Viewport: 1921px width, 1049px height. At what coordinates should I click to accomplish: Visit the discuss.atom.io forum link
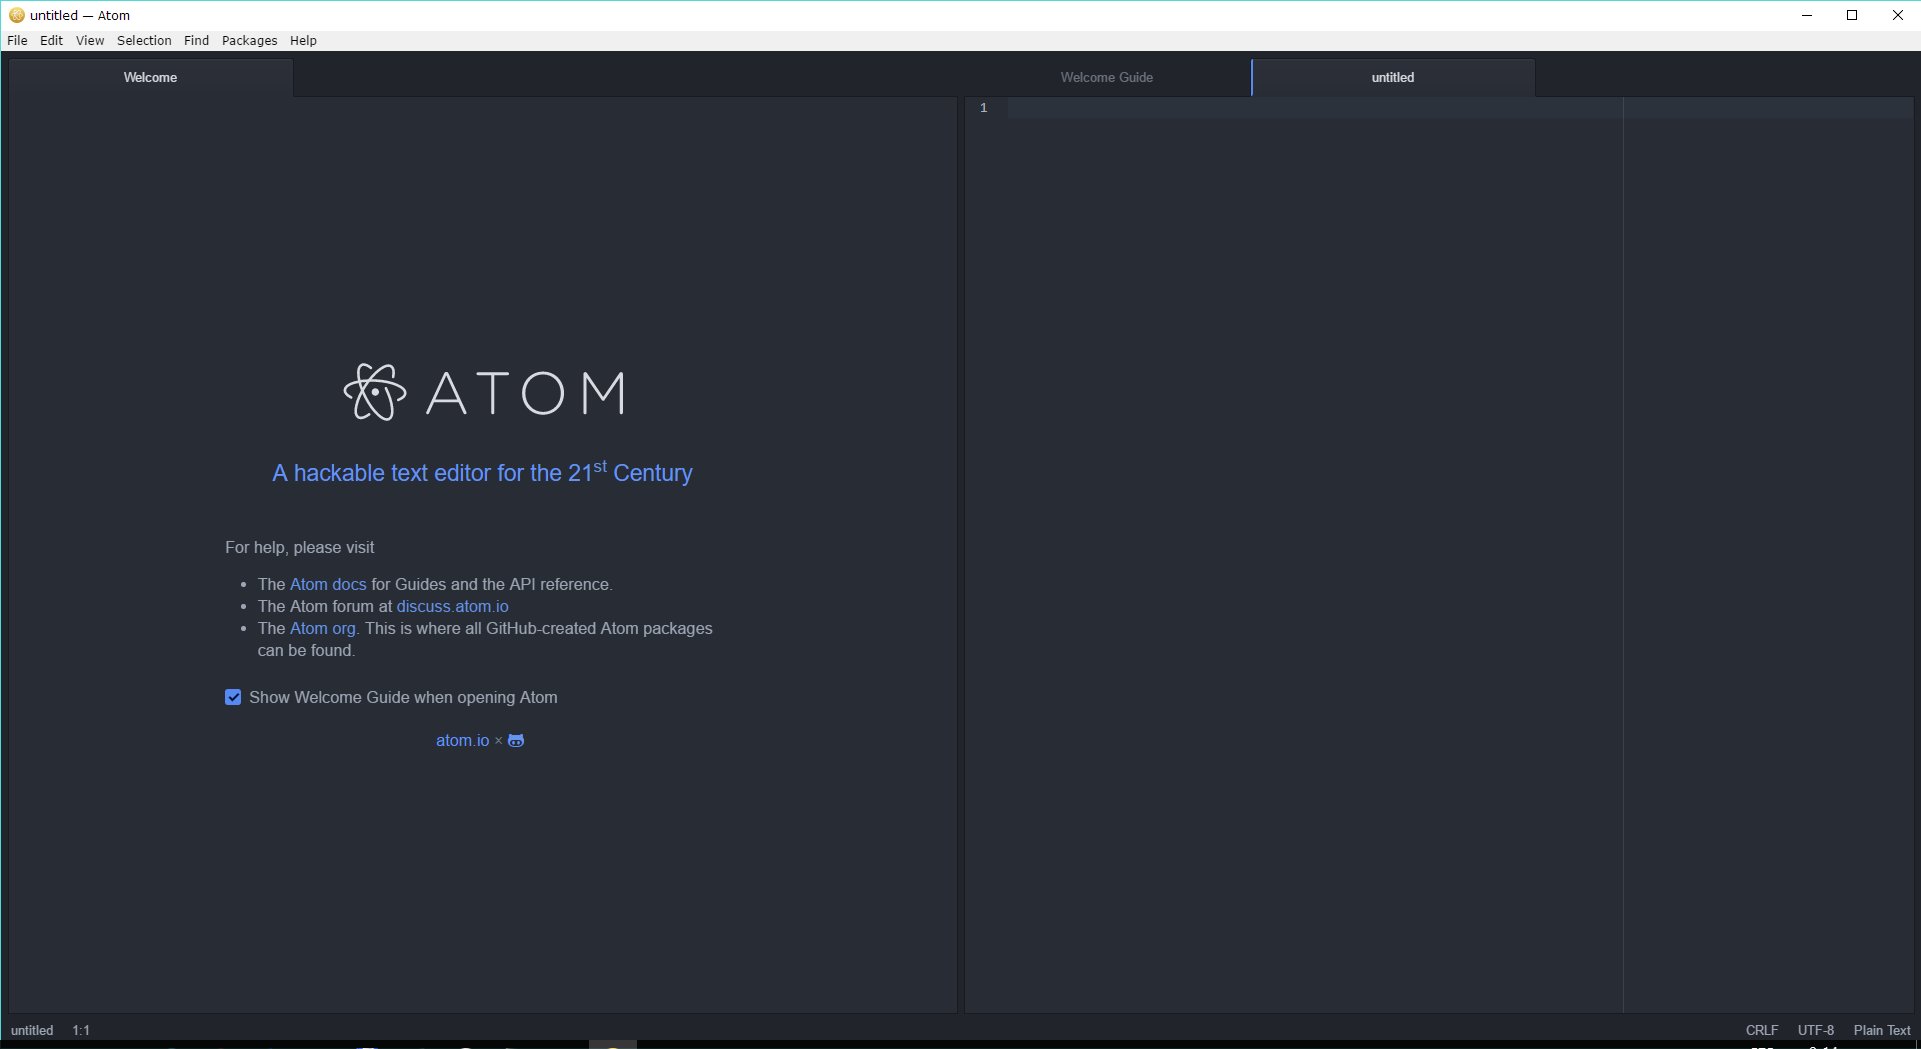(452, 607)
